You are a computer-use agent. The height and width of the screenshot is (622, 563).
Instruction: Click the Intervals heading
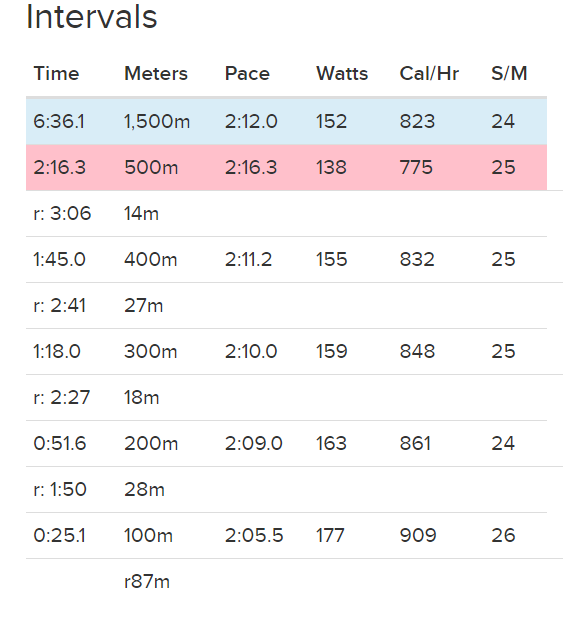coord(92,17)
